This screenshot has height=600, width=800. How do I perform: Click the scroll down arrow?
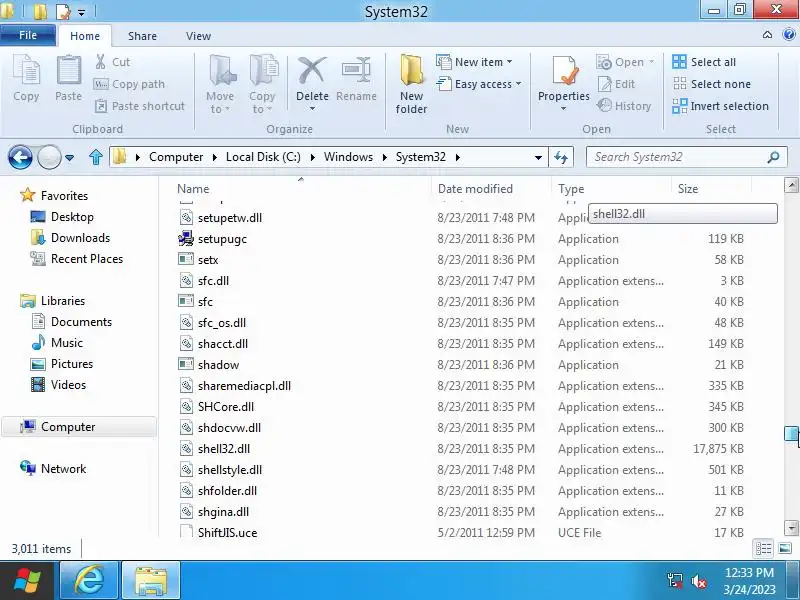click(x=791, y=528)
